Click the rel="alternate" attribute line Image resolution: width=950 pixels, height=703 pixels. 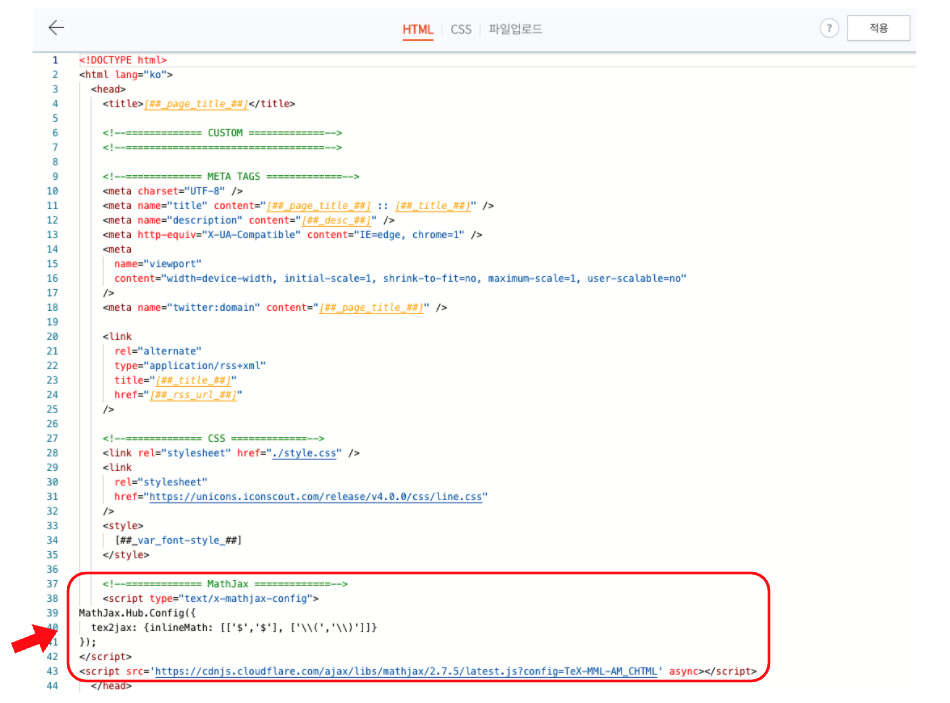click(158, 351)
